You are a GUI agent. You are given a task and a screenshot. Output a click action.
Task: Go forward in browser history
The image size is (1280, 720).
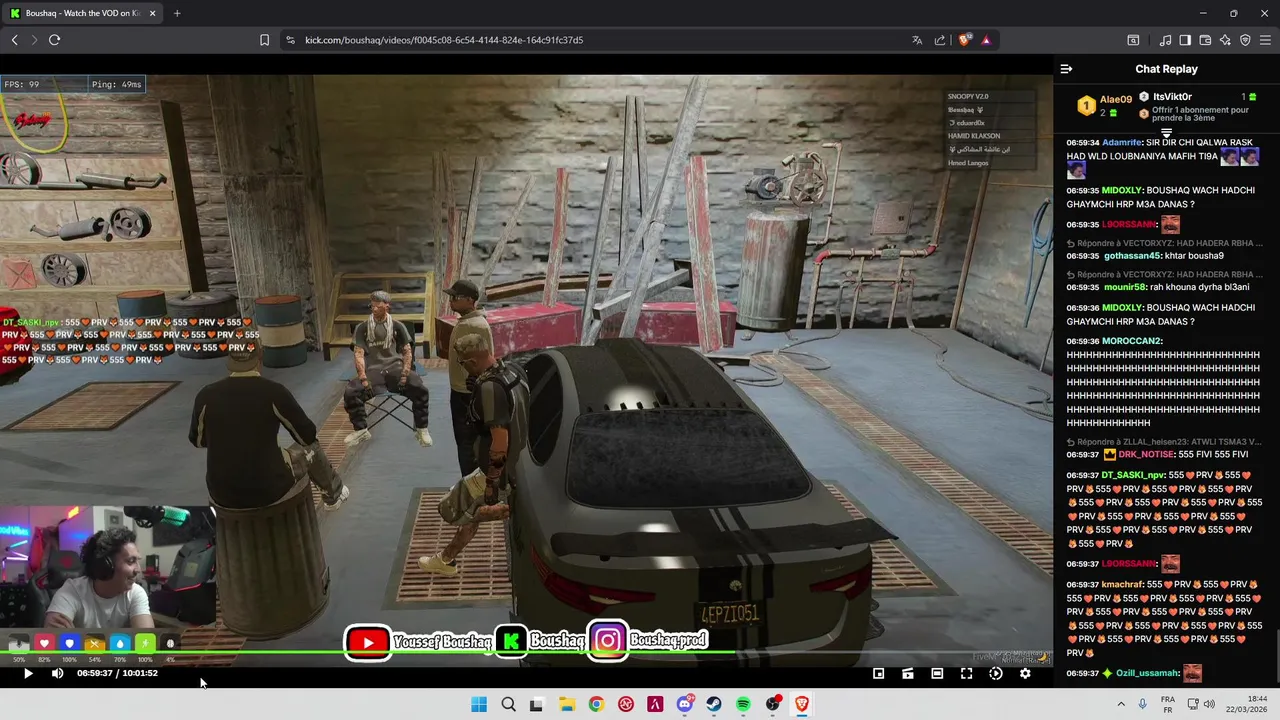click(x=34, y=40)
